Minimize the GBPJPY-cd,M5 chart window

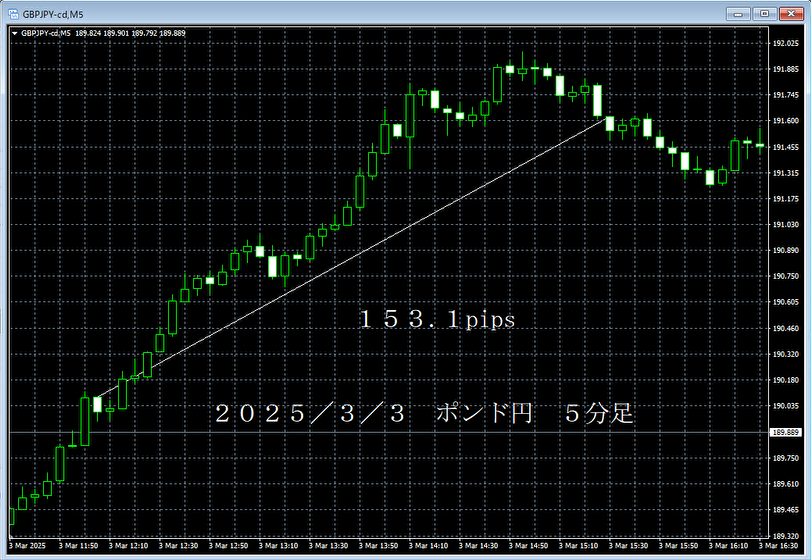tap(741, 13)
